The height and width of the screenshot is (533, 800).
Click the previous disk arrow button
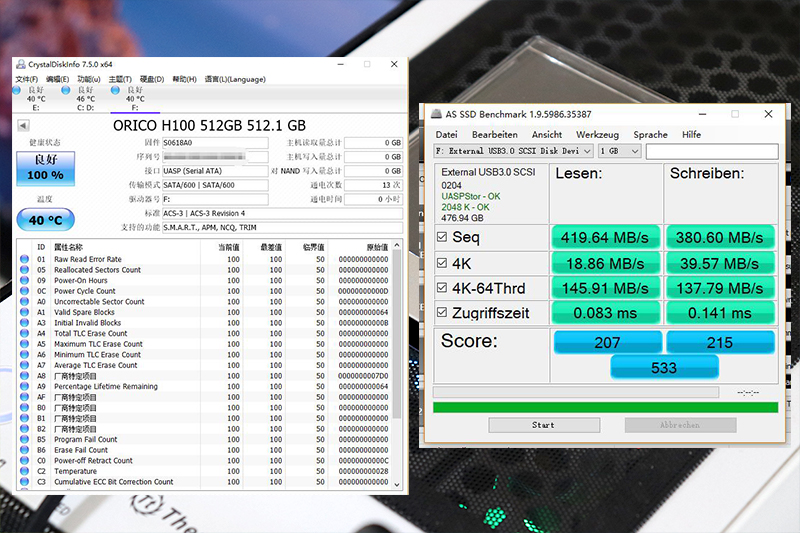[23, 125]
